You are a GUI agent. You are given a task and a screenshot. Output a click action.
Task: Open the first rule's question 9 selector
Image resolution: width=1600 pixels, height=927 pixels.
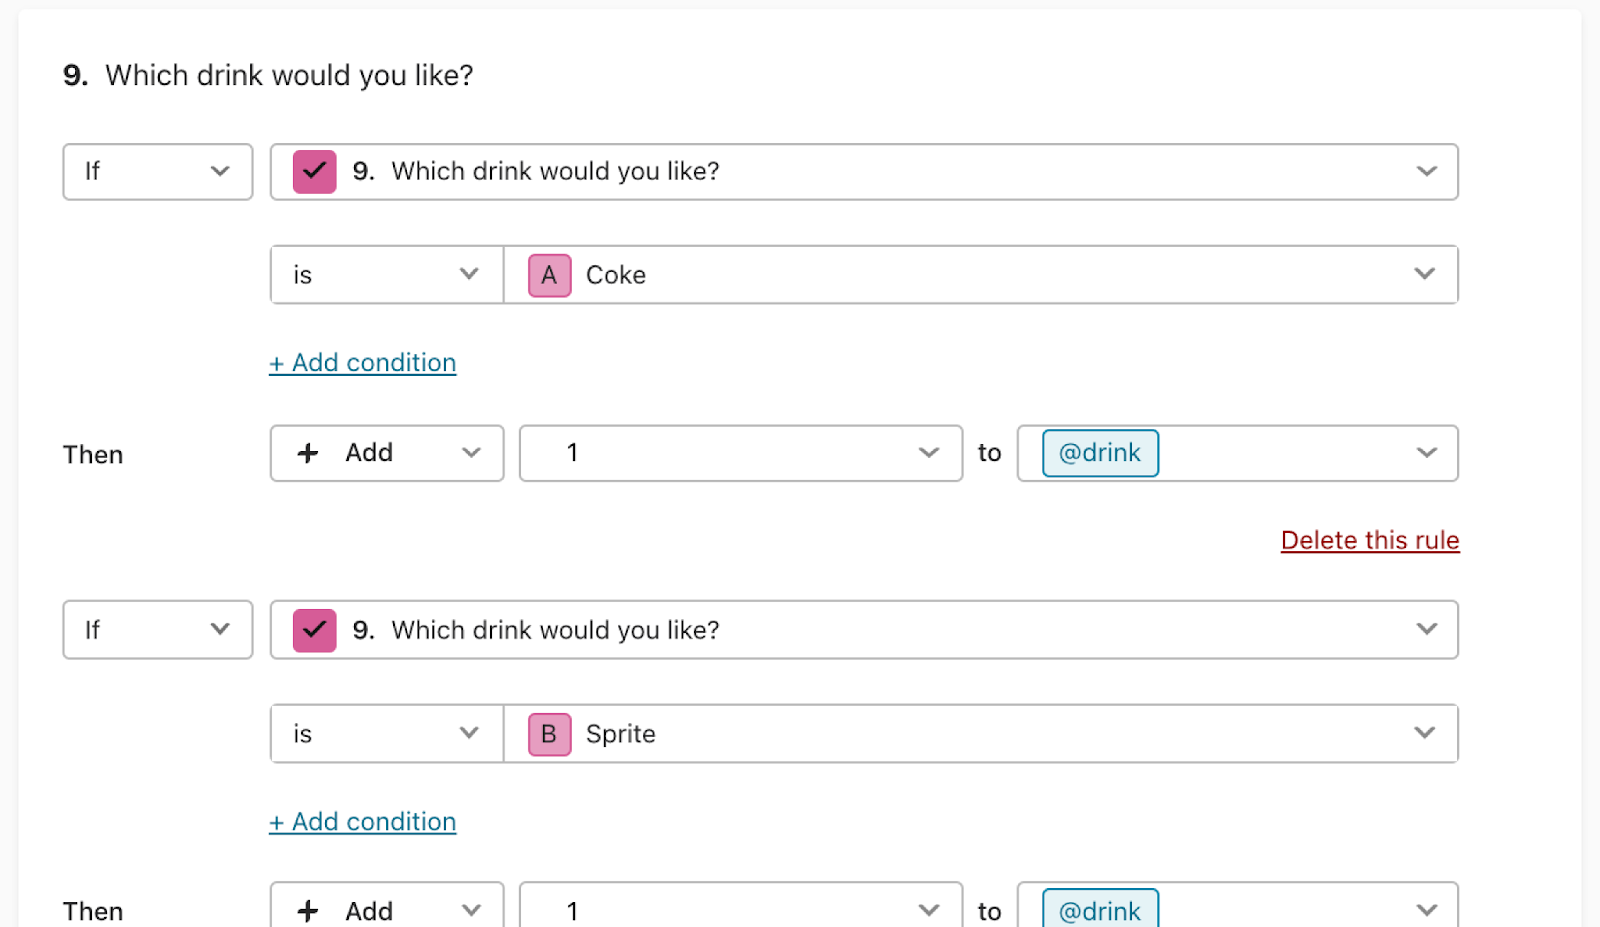864,172
